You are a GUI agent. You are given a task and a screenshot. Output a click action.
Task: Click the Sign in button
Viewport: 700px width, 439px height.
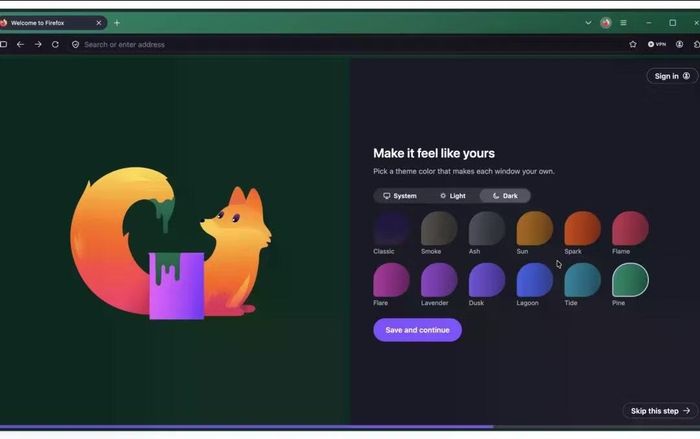click(x=672, y=76)
